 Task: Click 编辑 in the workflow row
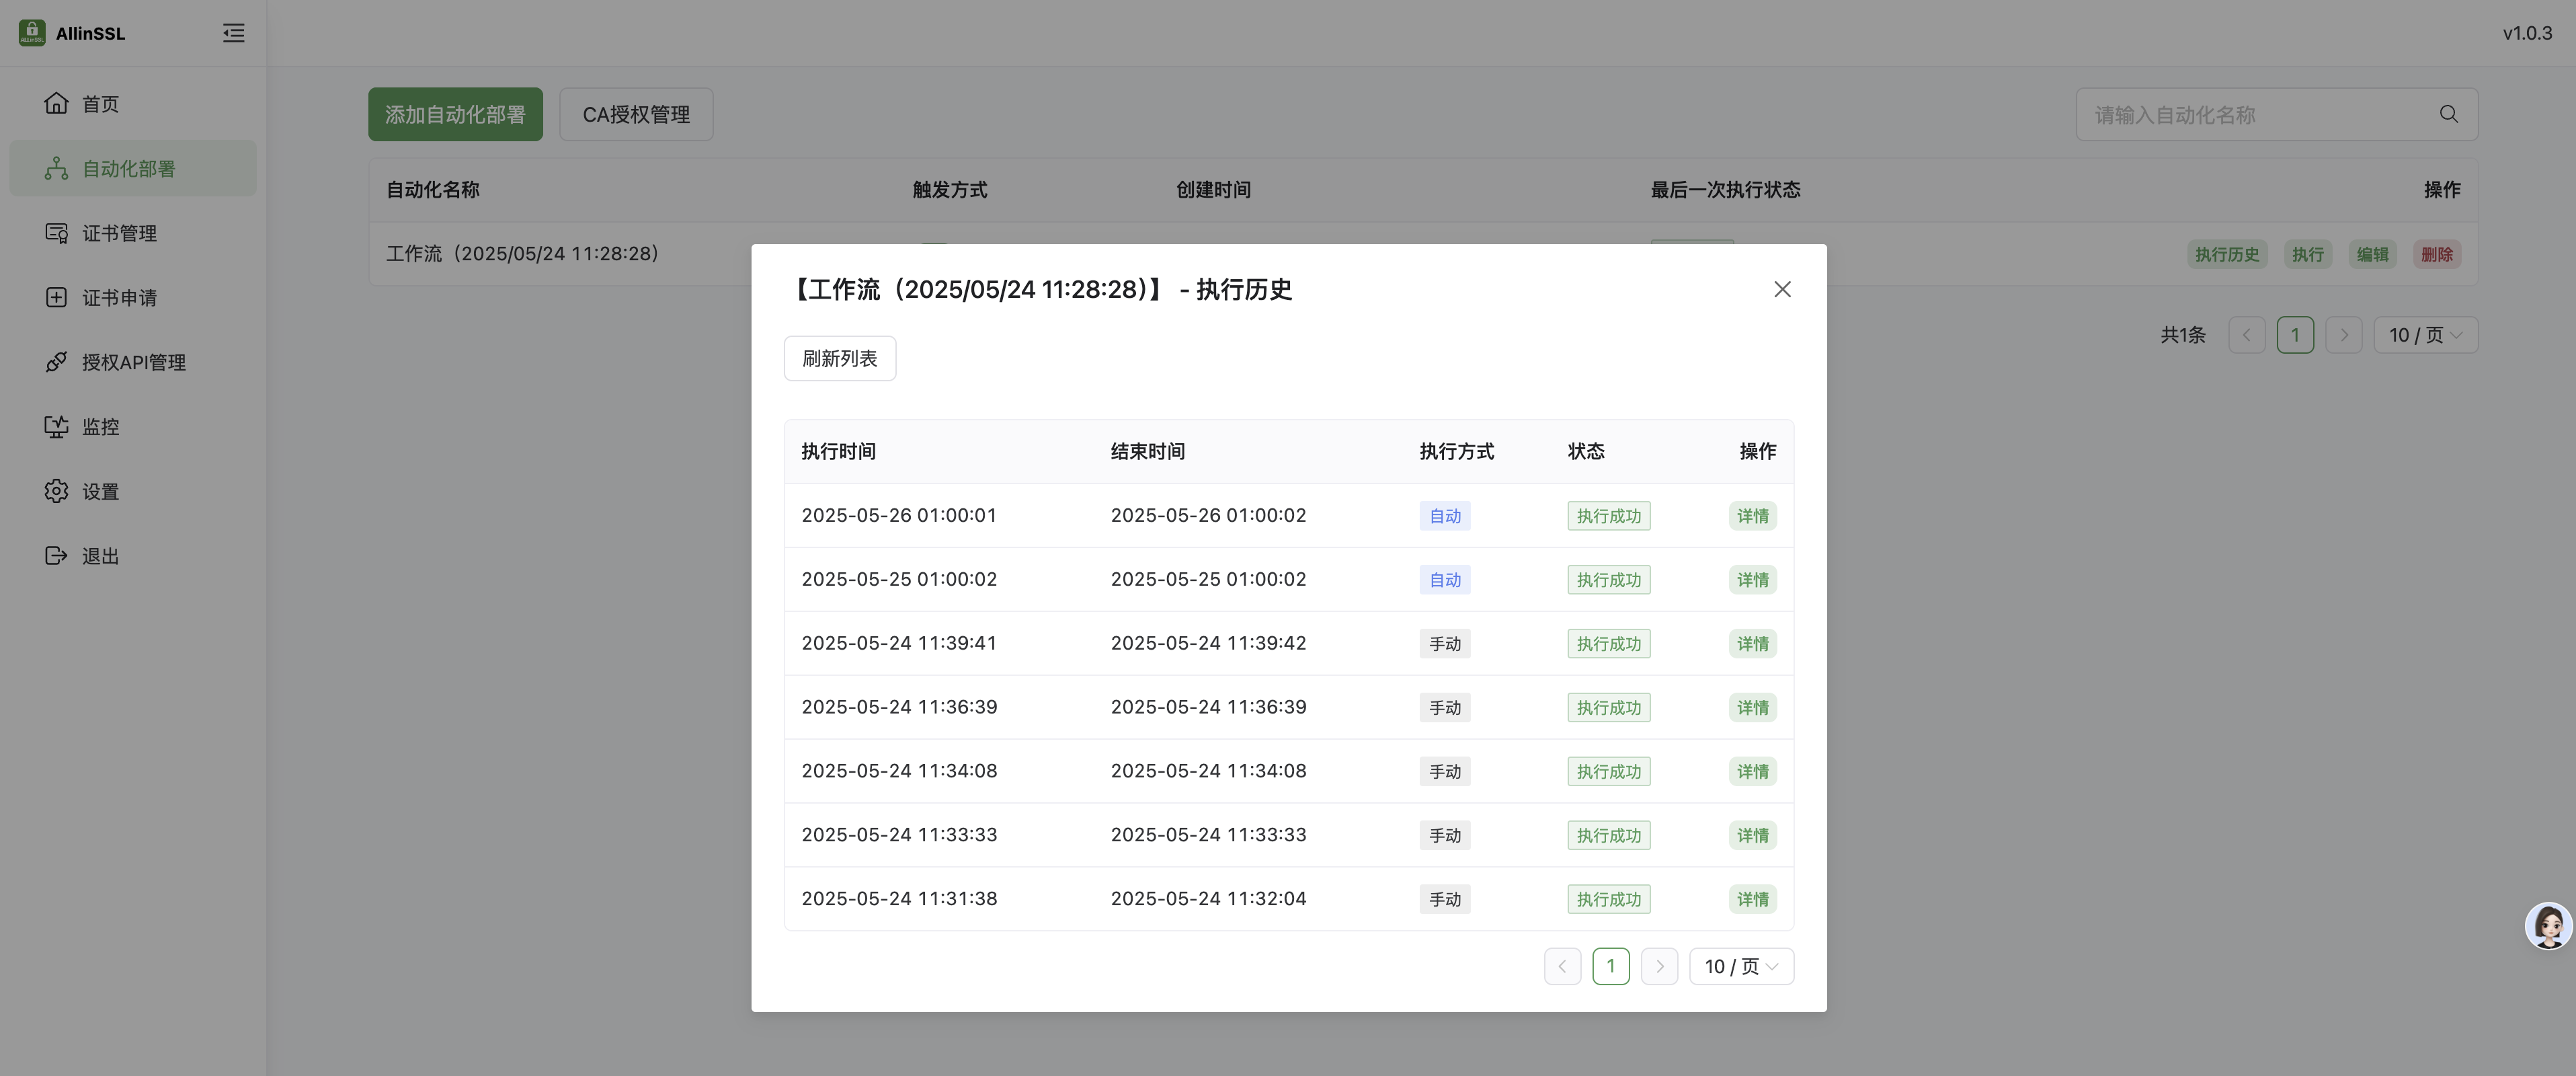click(2372, 254)
